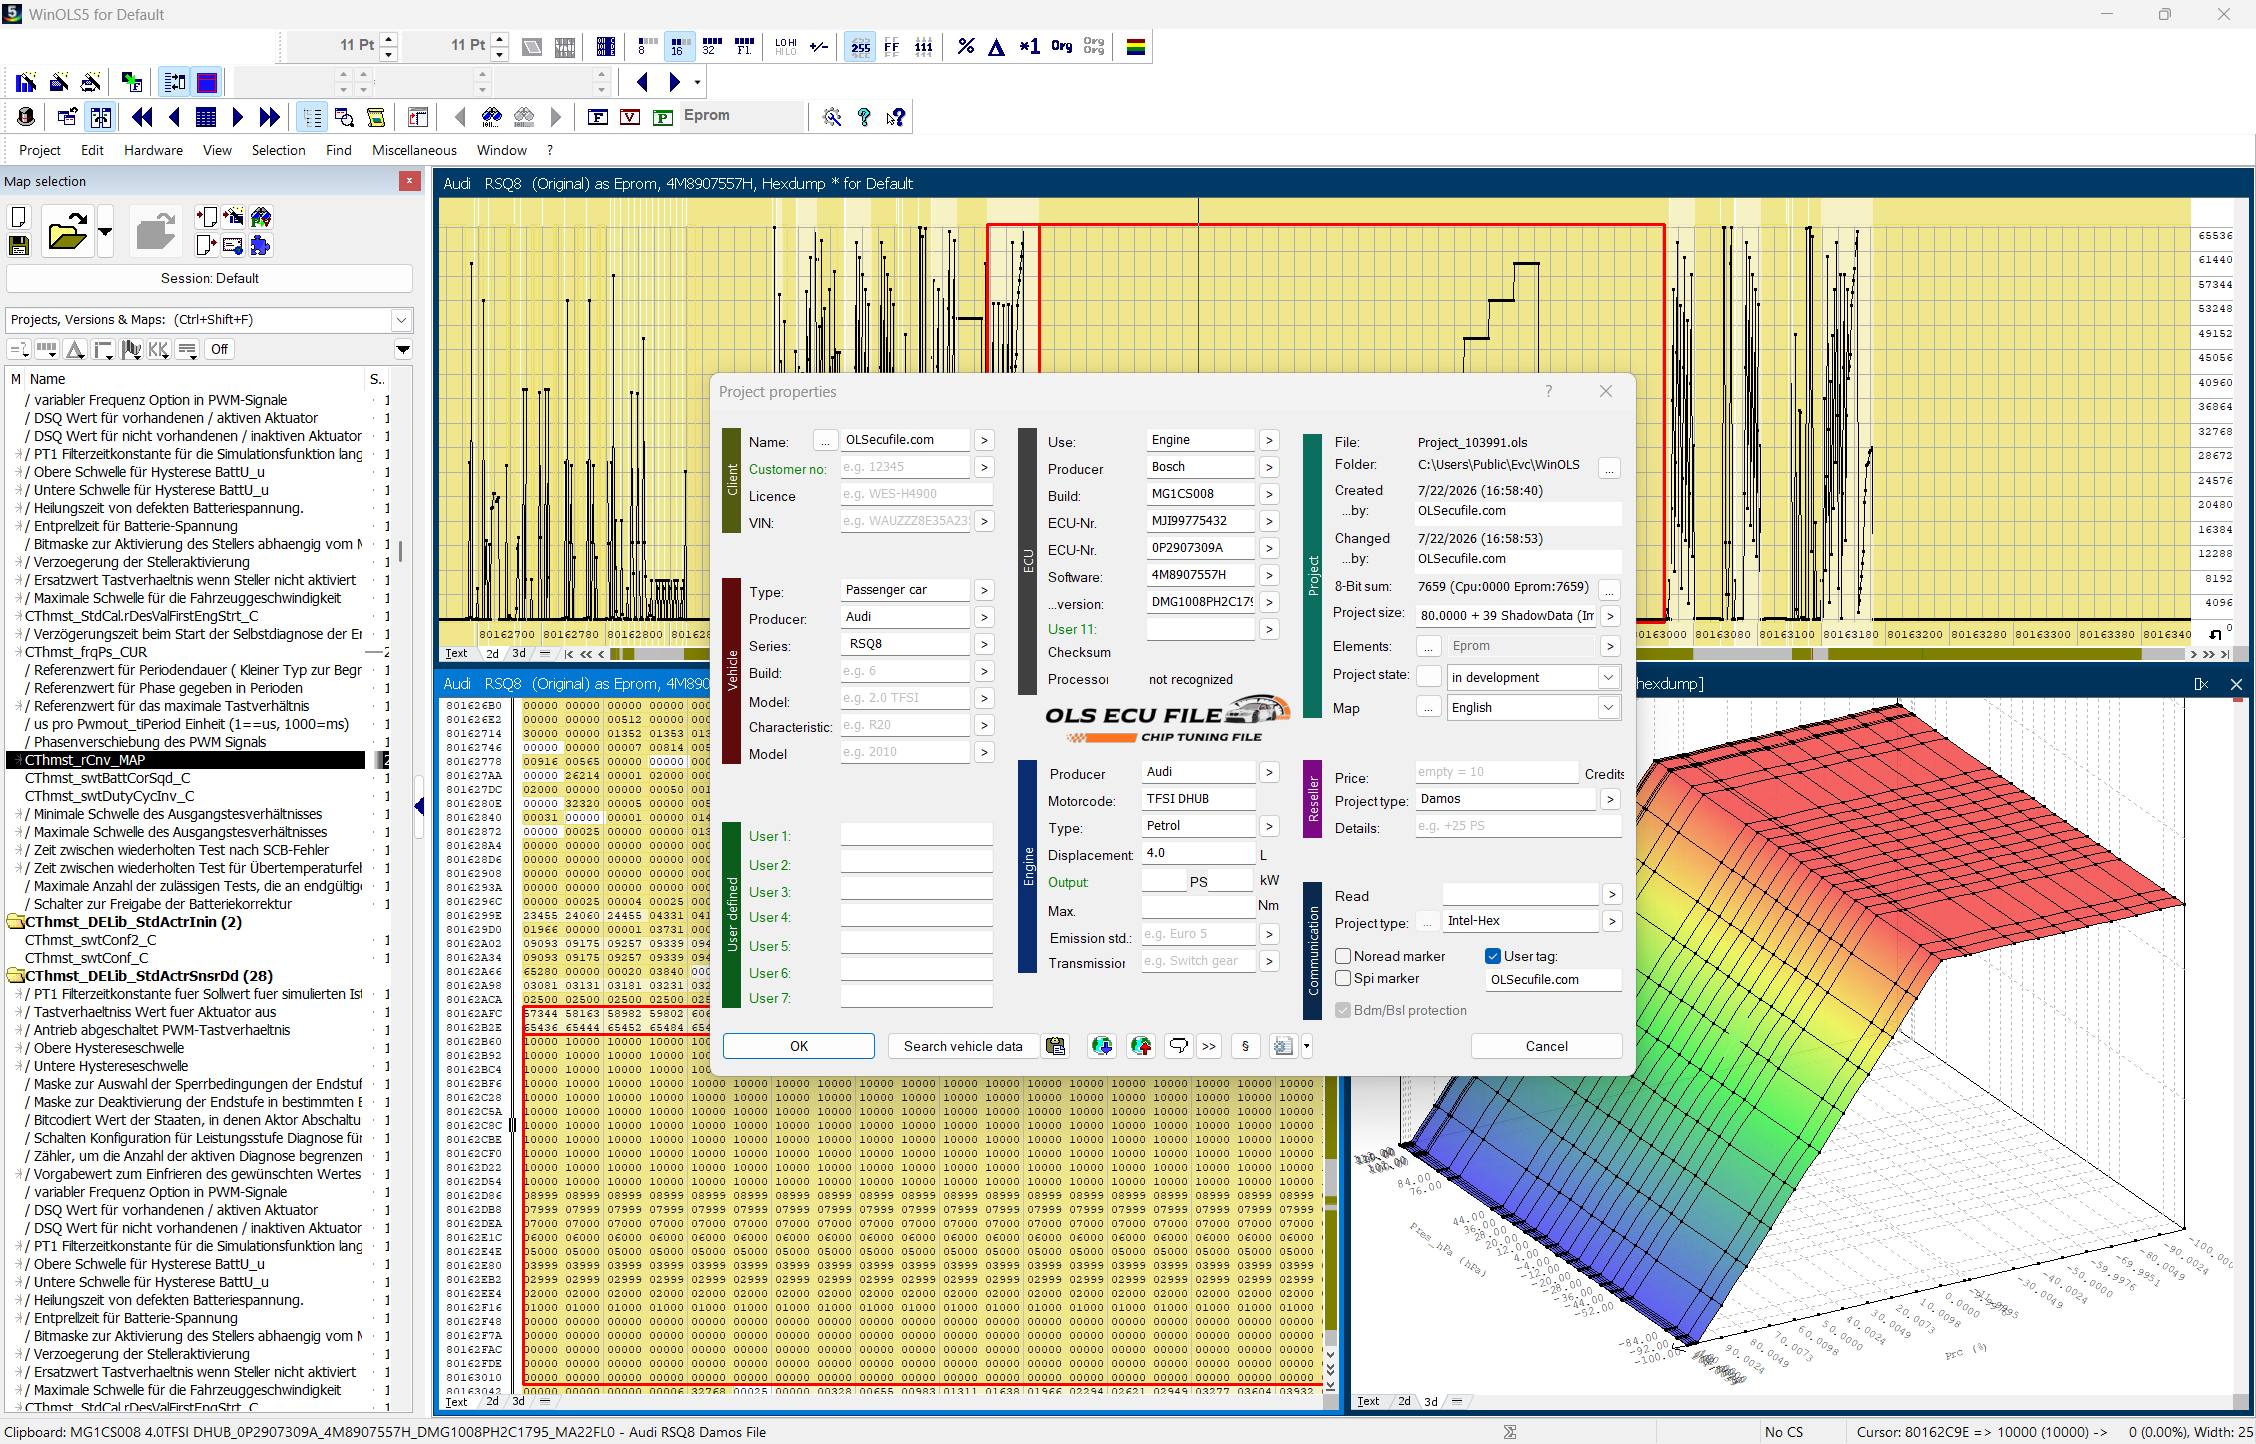This screenshot has width=2256, height=1444.
Task: Click the open project folder icon
Action: coord(67,232)
